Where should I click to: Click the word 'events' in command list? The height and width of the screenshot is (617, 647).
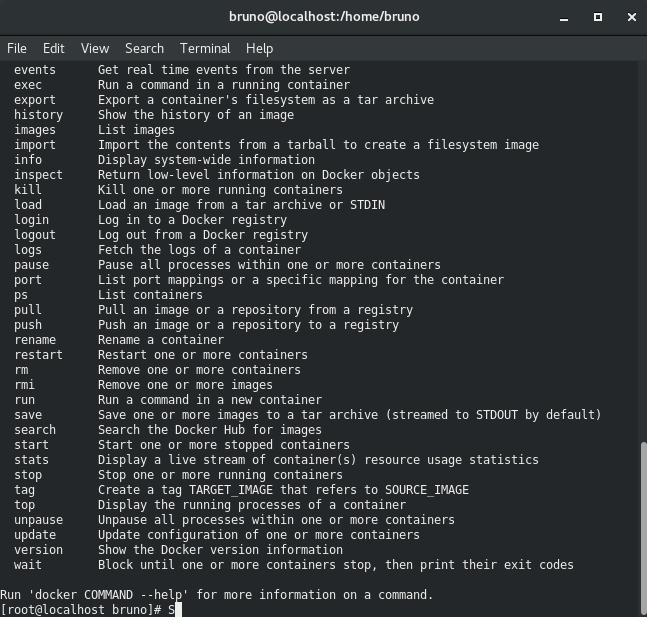click(35, 70)
